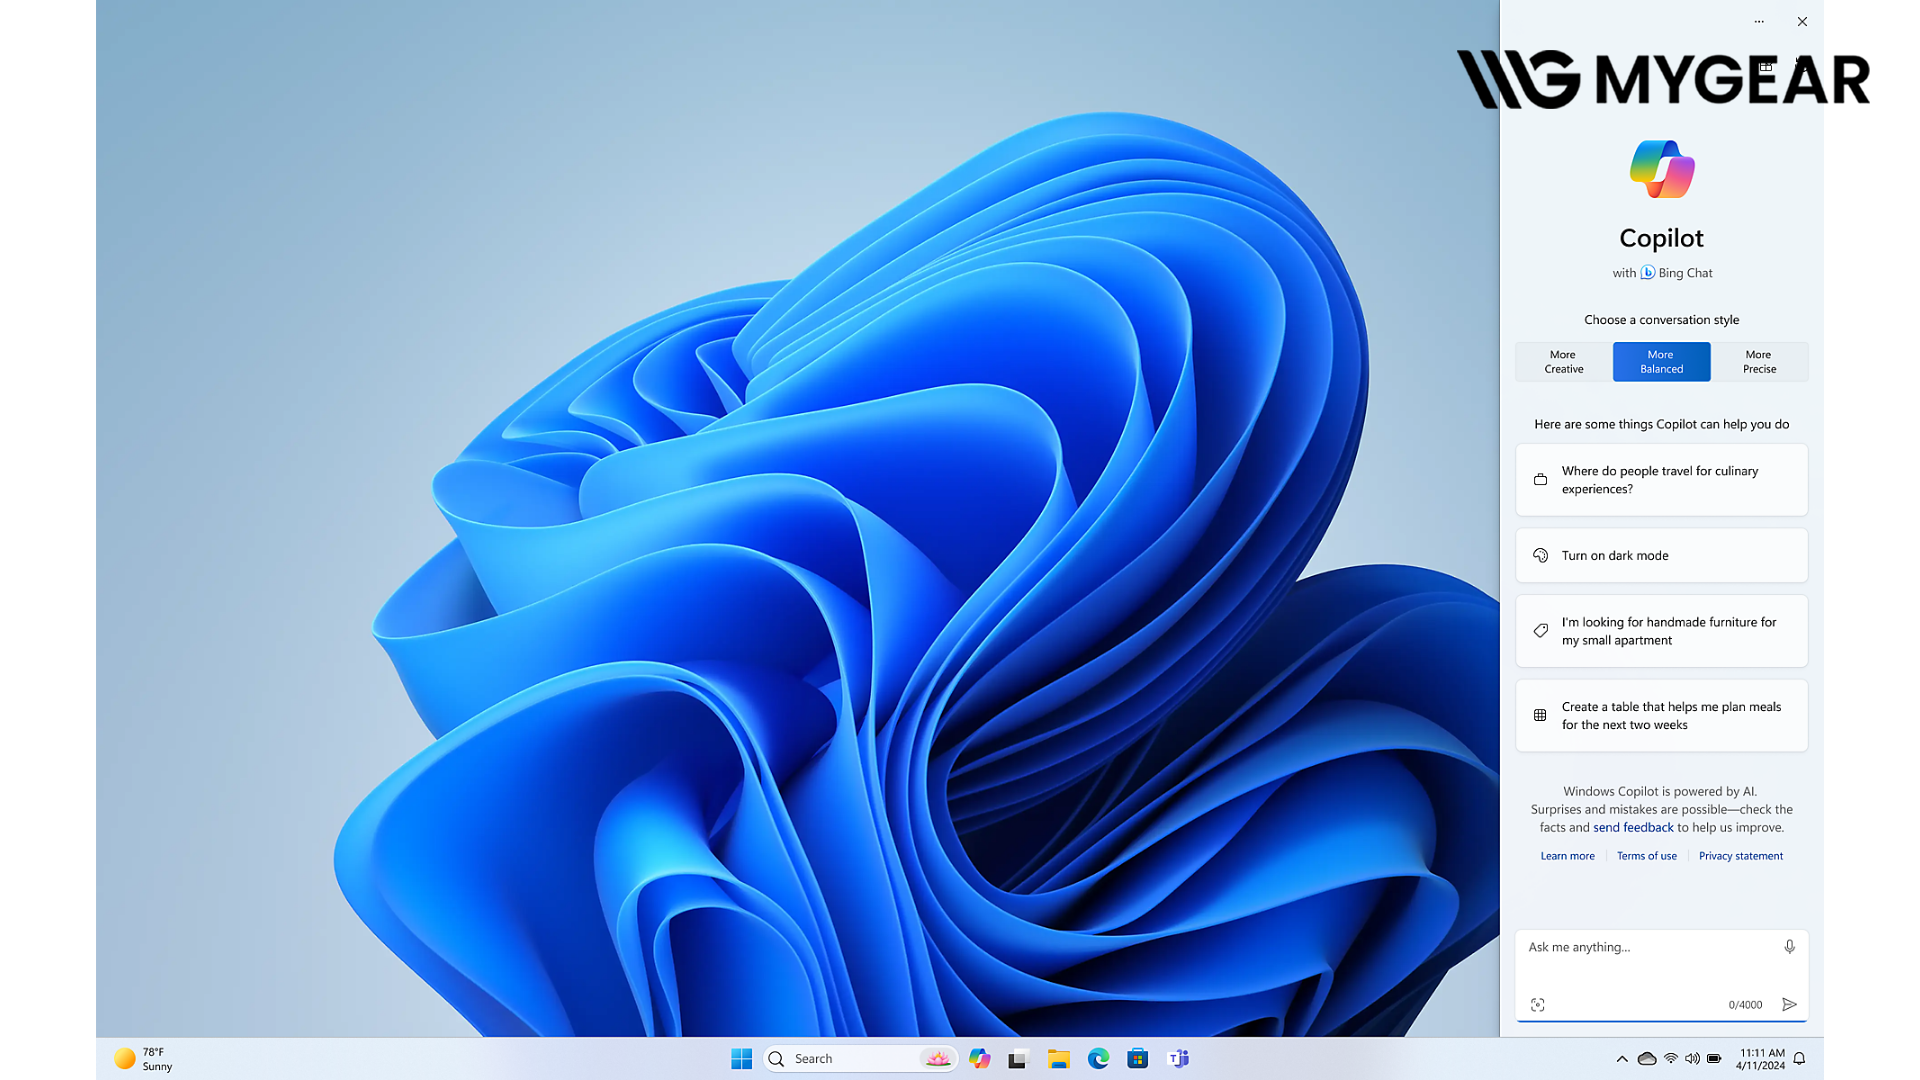Open Microsoft Store from taskbar
1920x1080 pixels.
coord(1137,1059)
